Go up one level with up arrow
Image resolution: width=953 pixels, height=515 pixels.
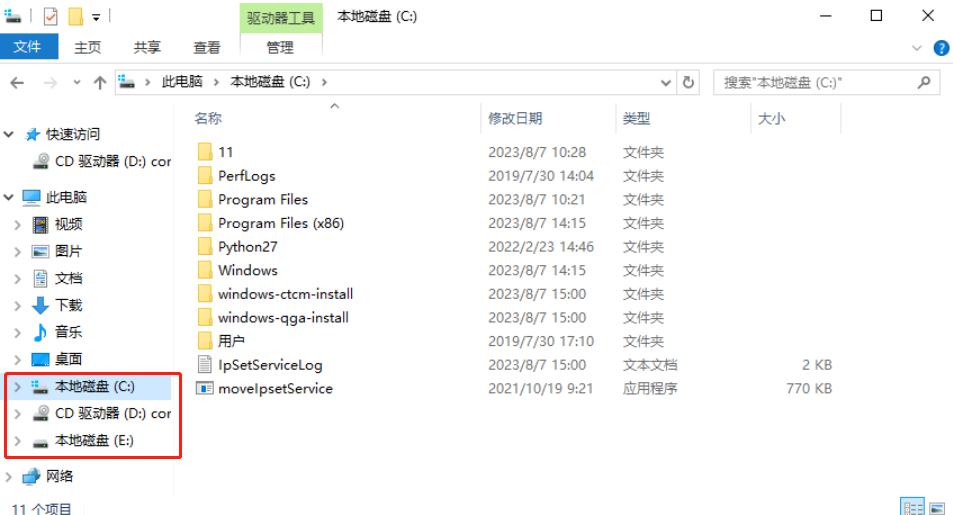coord(100,83)
